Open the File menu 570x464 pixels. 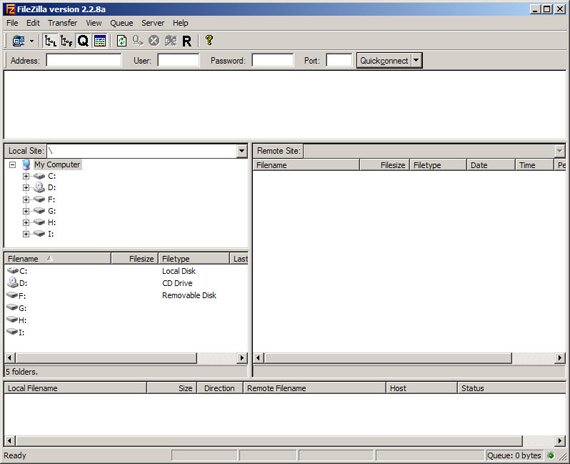tap(12, 23)
